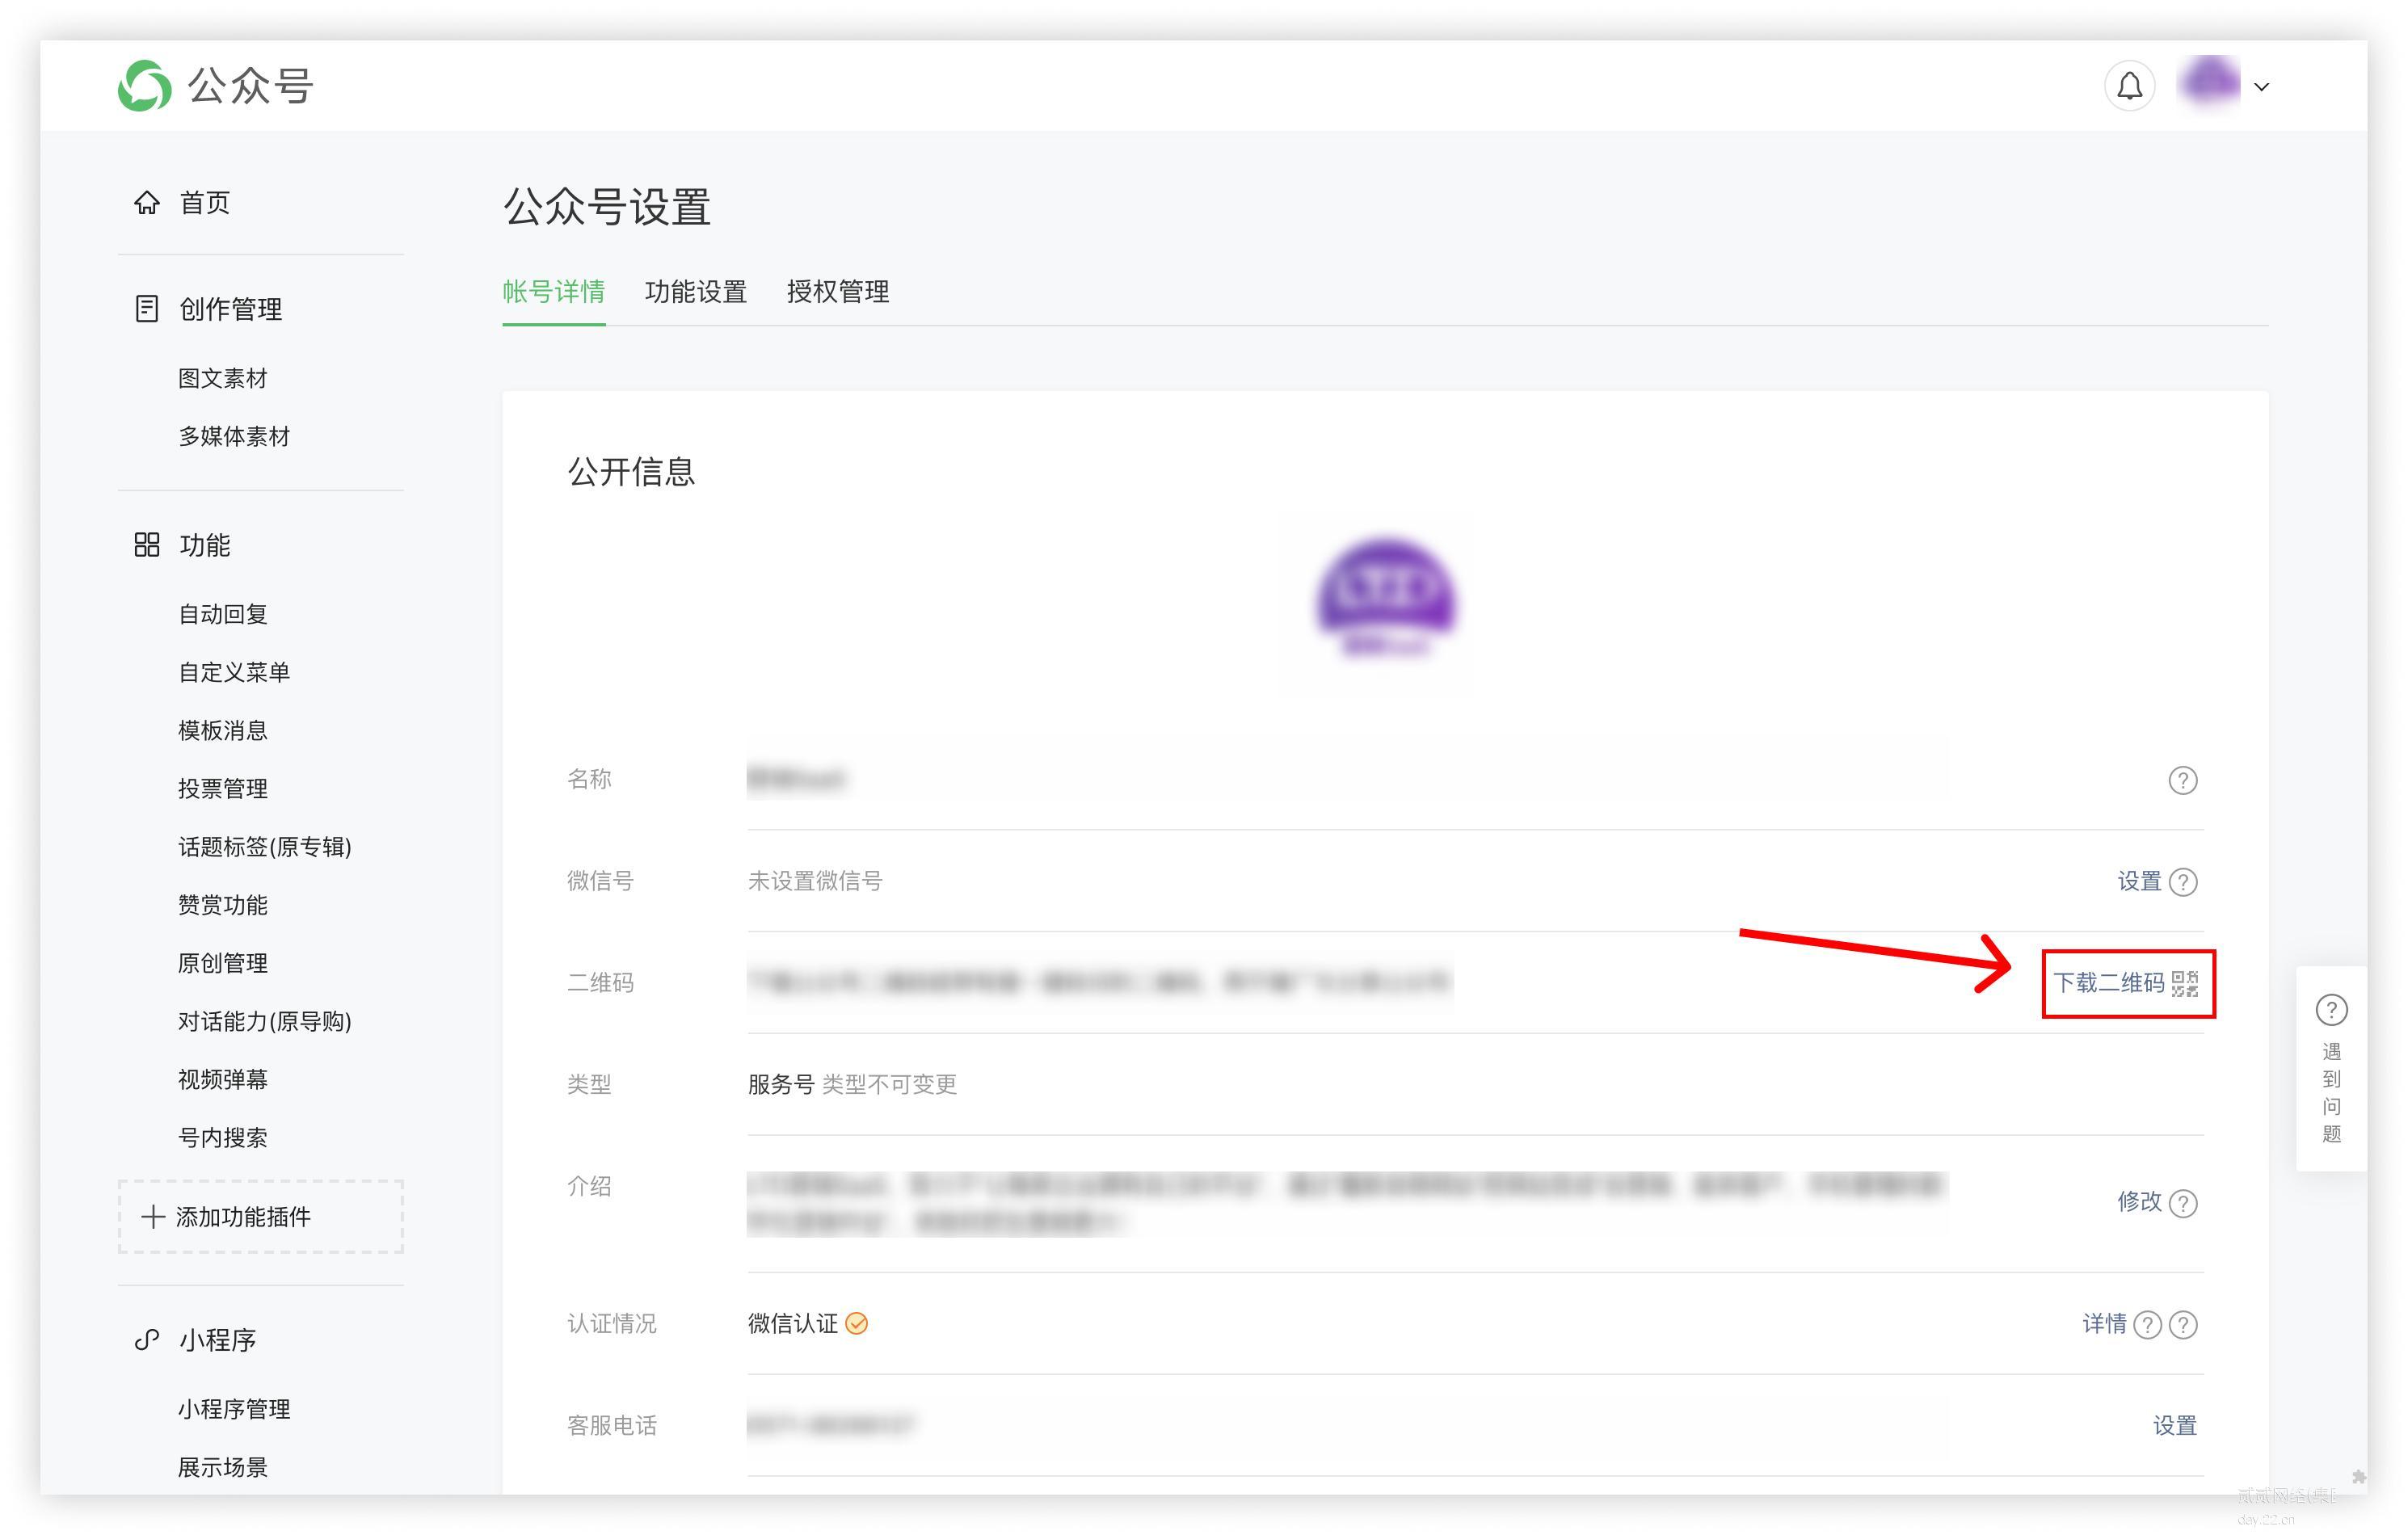
Task: Click the 小程序 link icon
Action: coord(147,1340)
